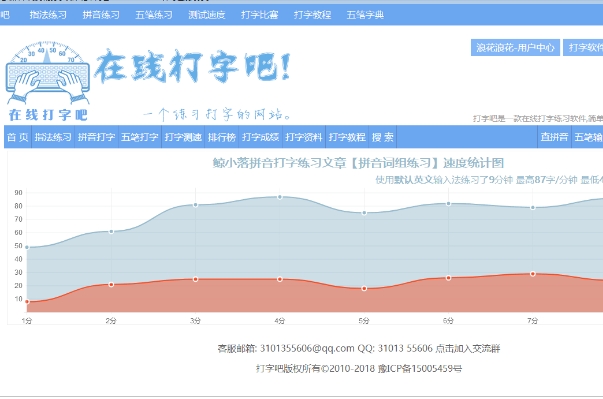
Task: Select 拼音打字 in the main navigation
Action: coord(96,137)
